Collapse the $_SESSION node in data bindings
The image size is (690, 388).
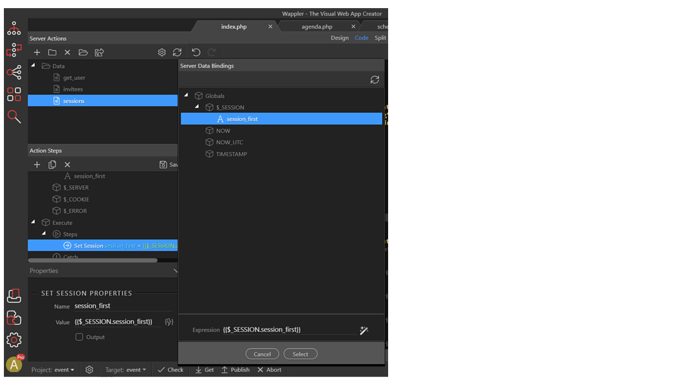point(197,106)
